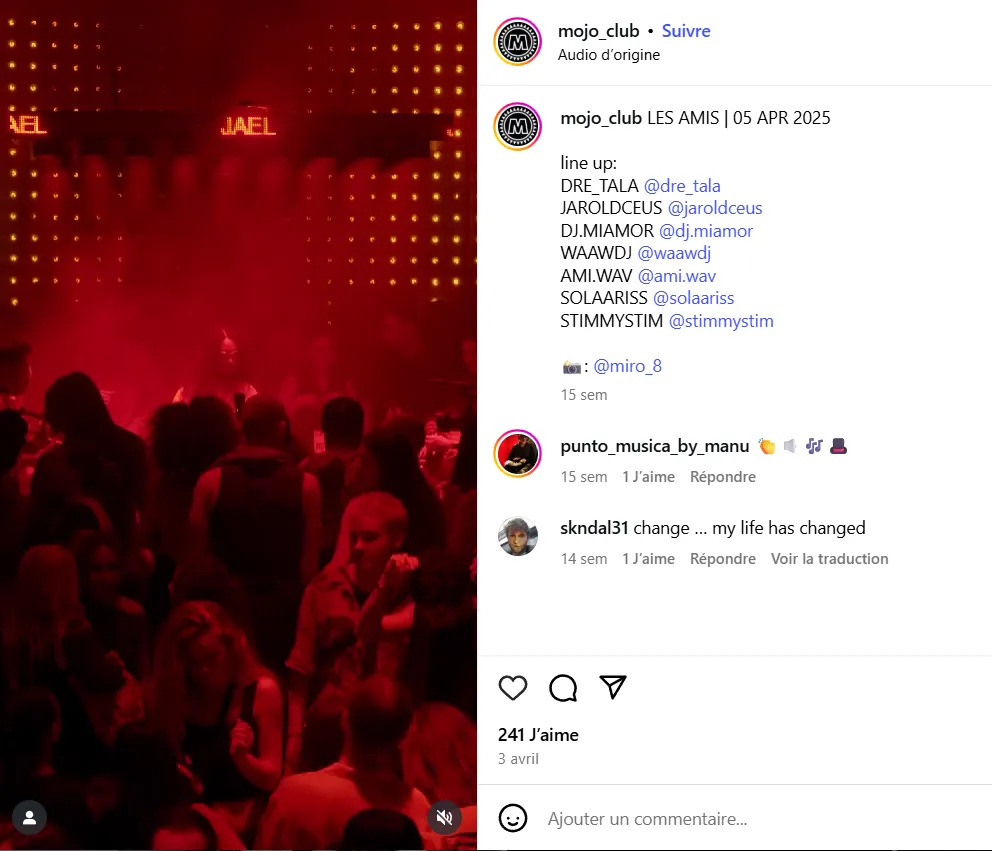Viewport: 992px width, 851px height.
Task: Open the emoji picker smiley icon
Action: tap(512, 818)
